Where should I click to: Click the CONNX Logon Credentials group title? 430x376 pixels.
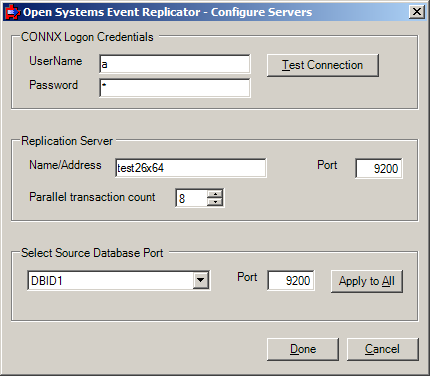87,37
